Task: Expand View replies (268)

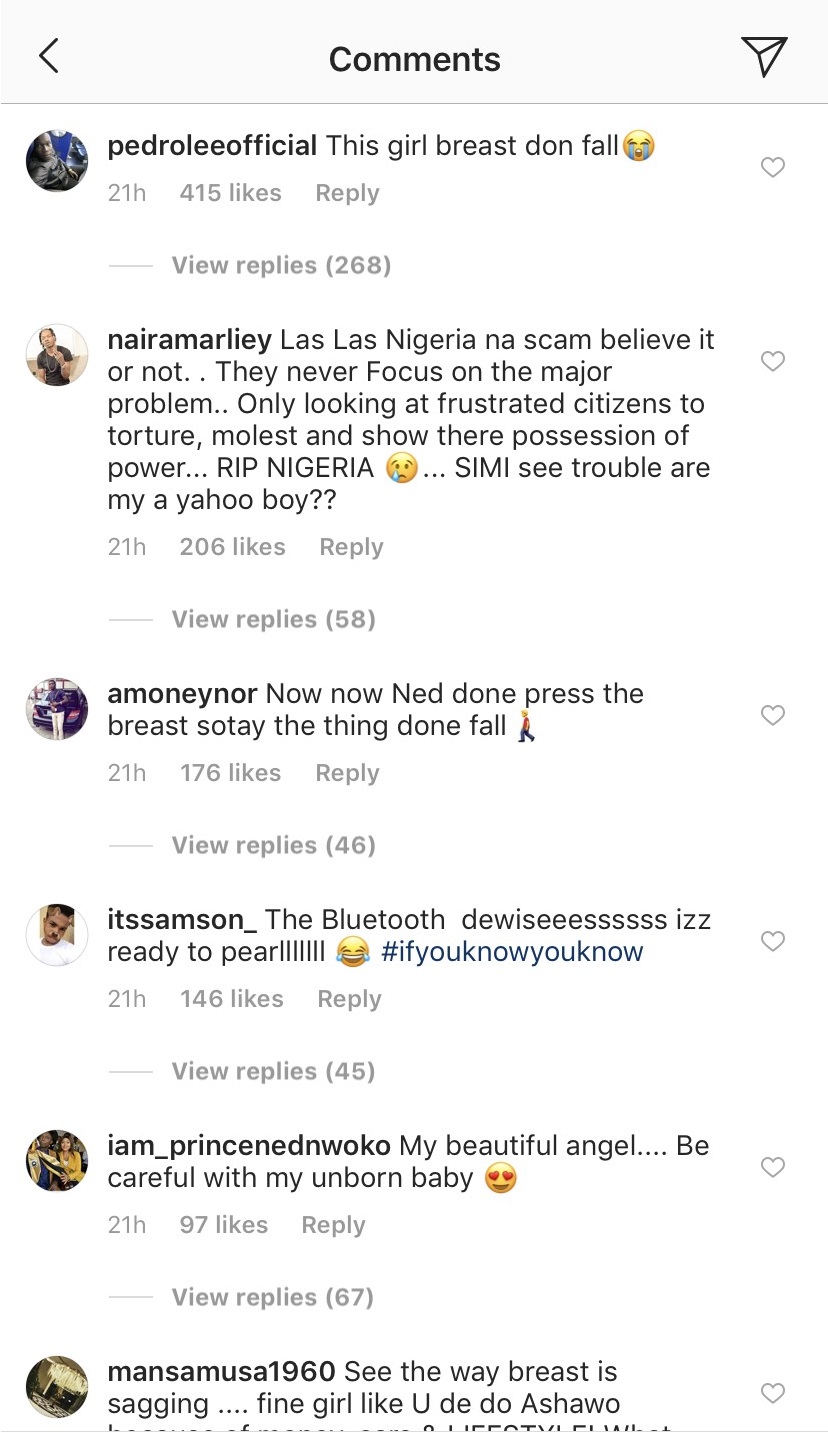Action: click(281, 265)
